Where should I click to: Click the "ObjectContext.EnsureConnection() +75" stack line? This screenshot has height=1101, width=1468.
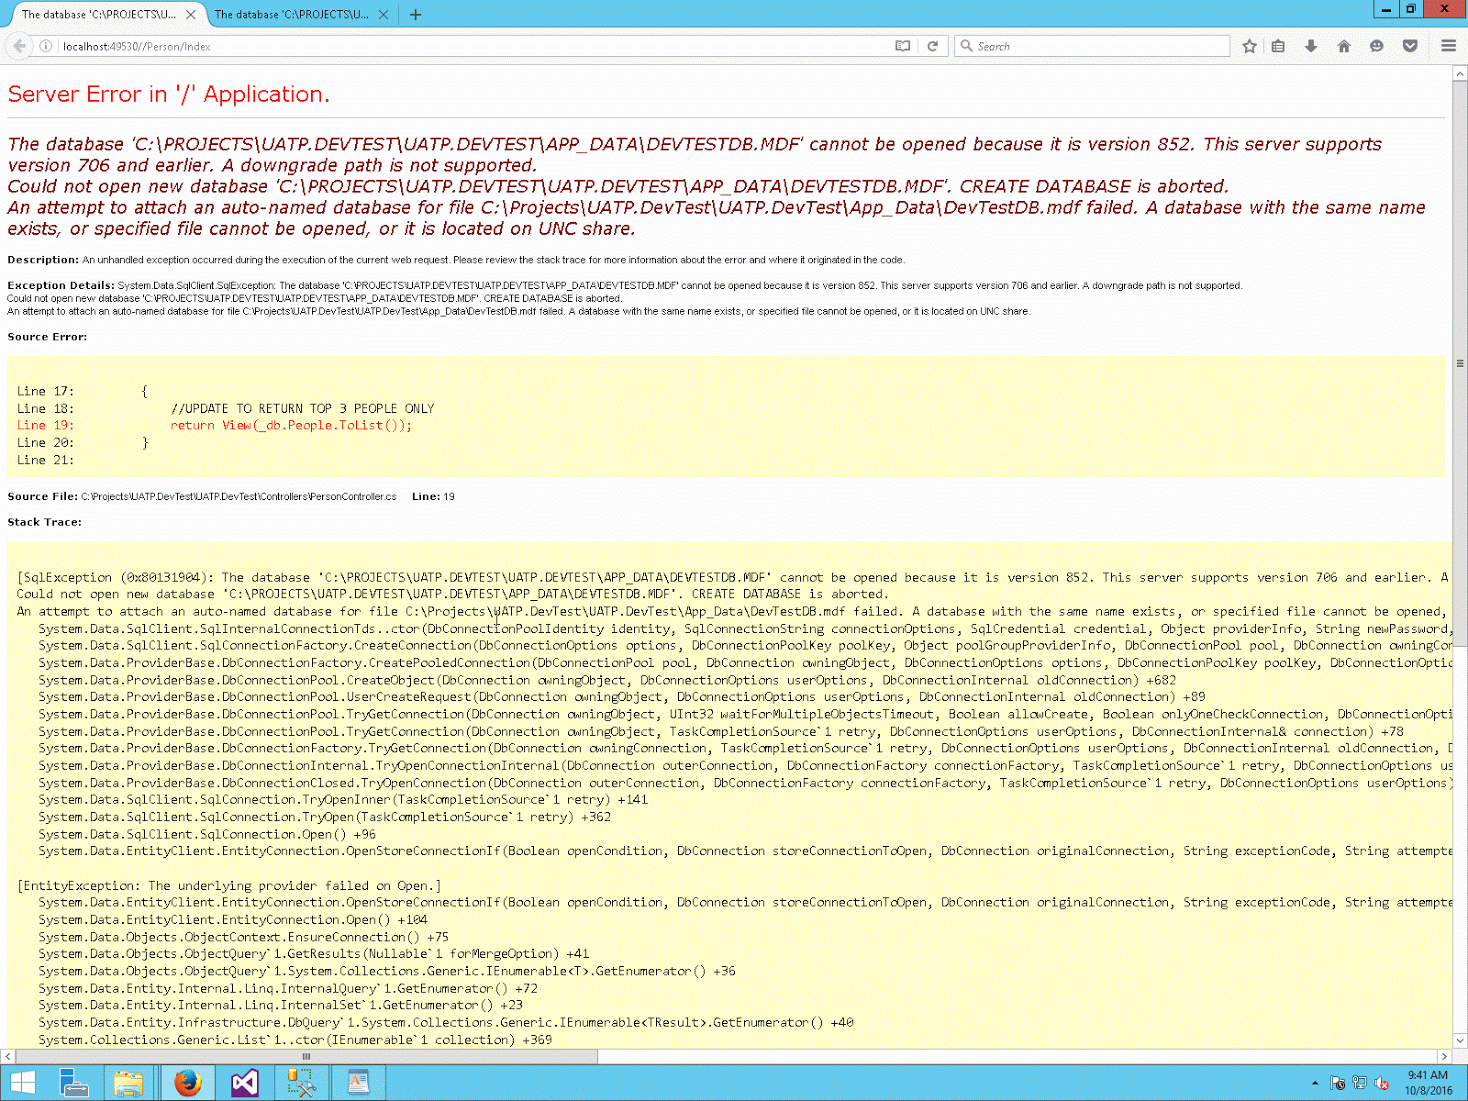(244, 938)
